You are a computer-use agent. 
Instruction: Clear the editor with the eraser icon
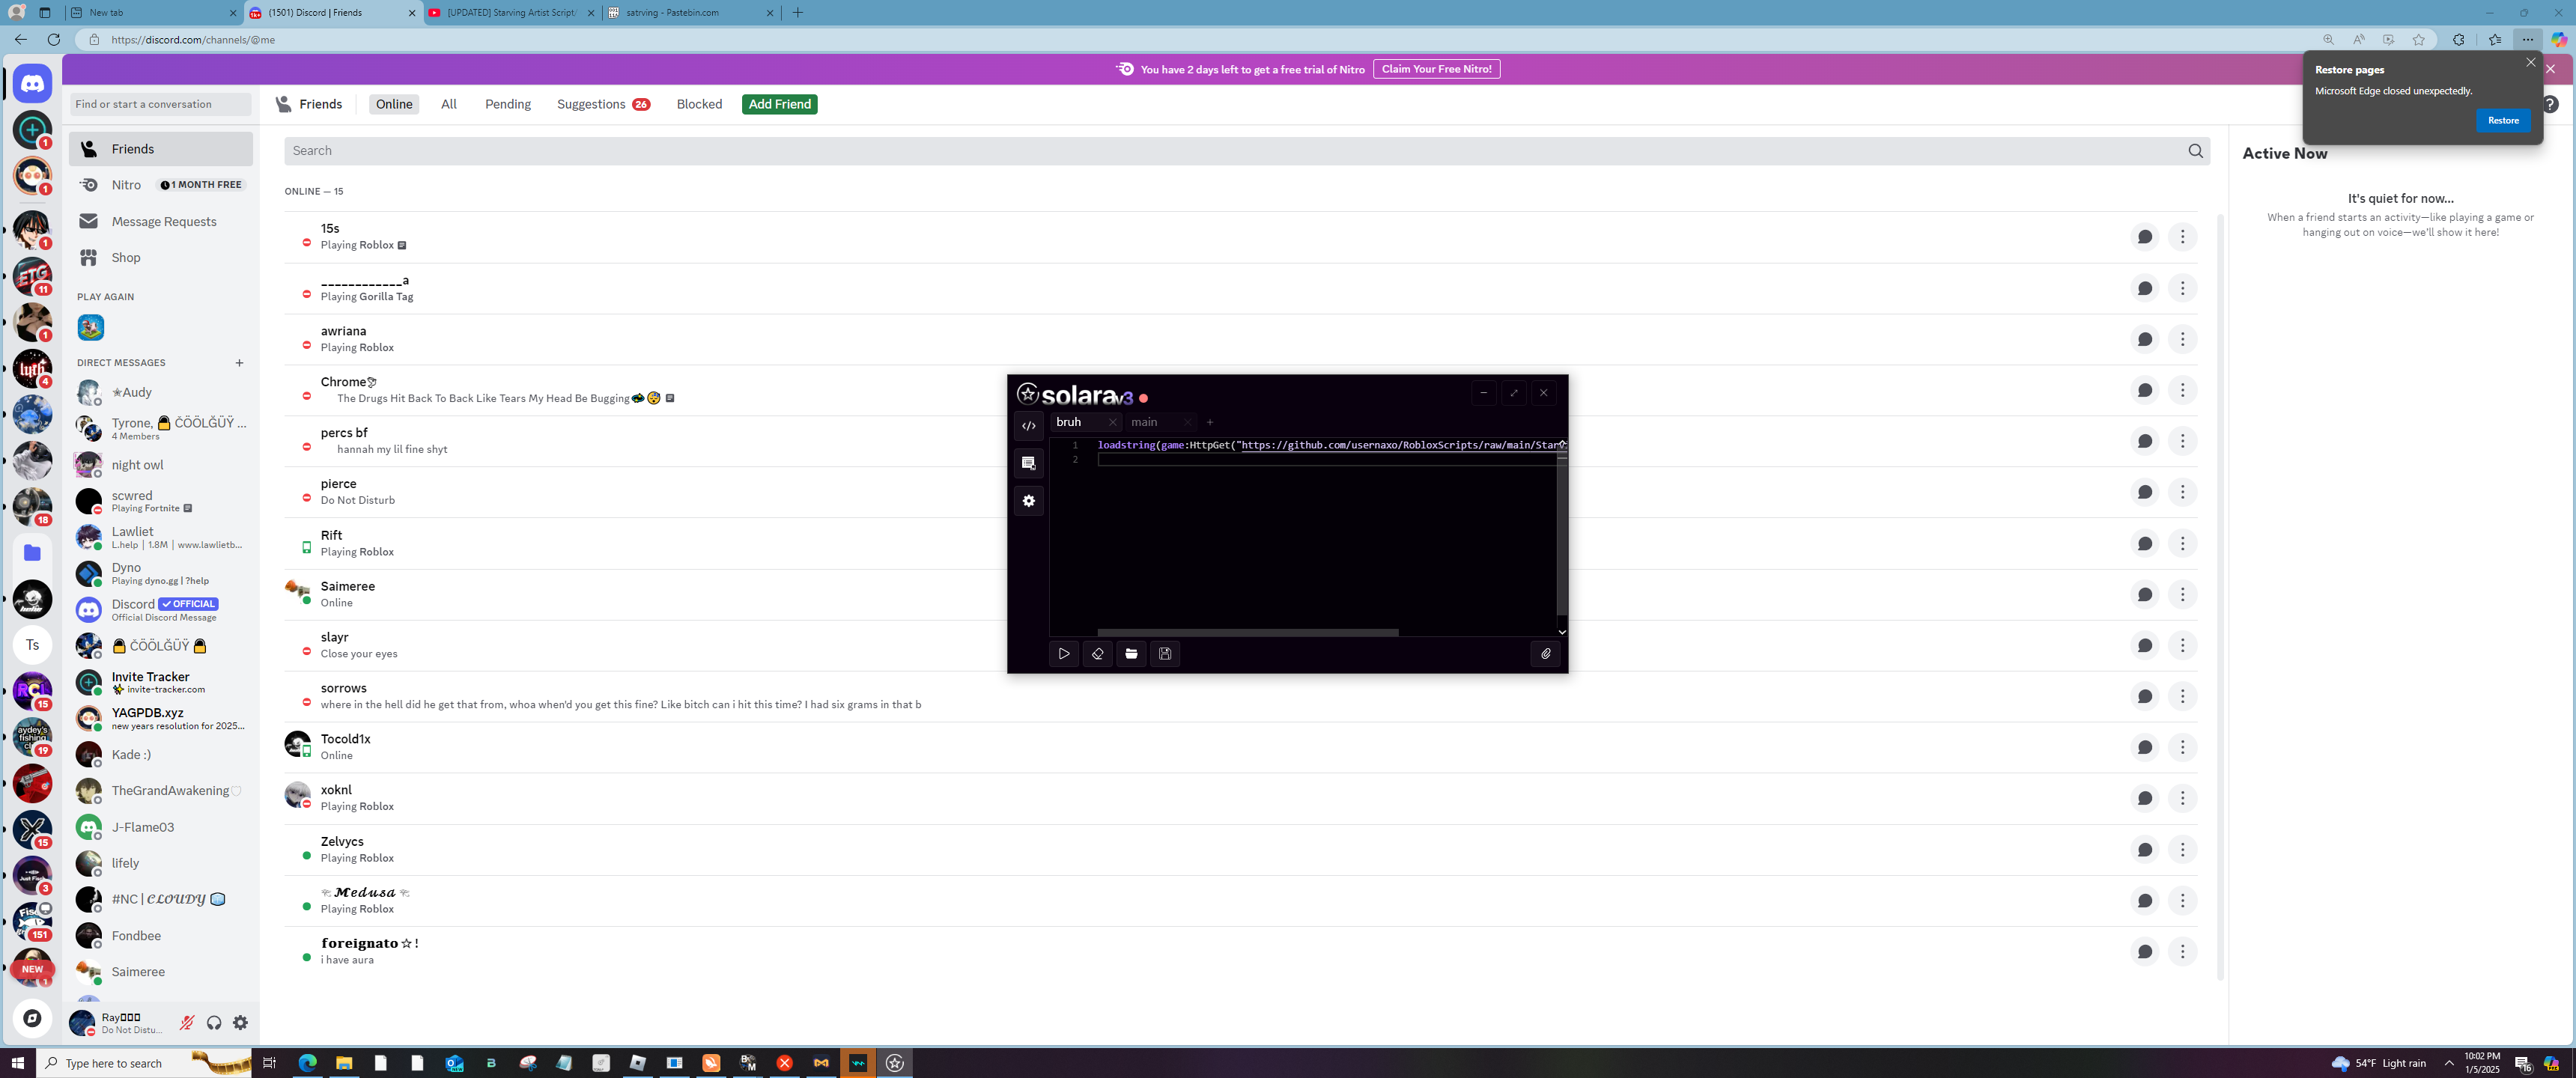point(1097,654)
